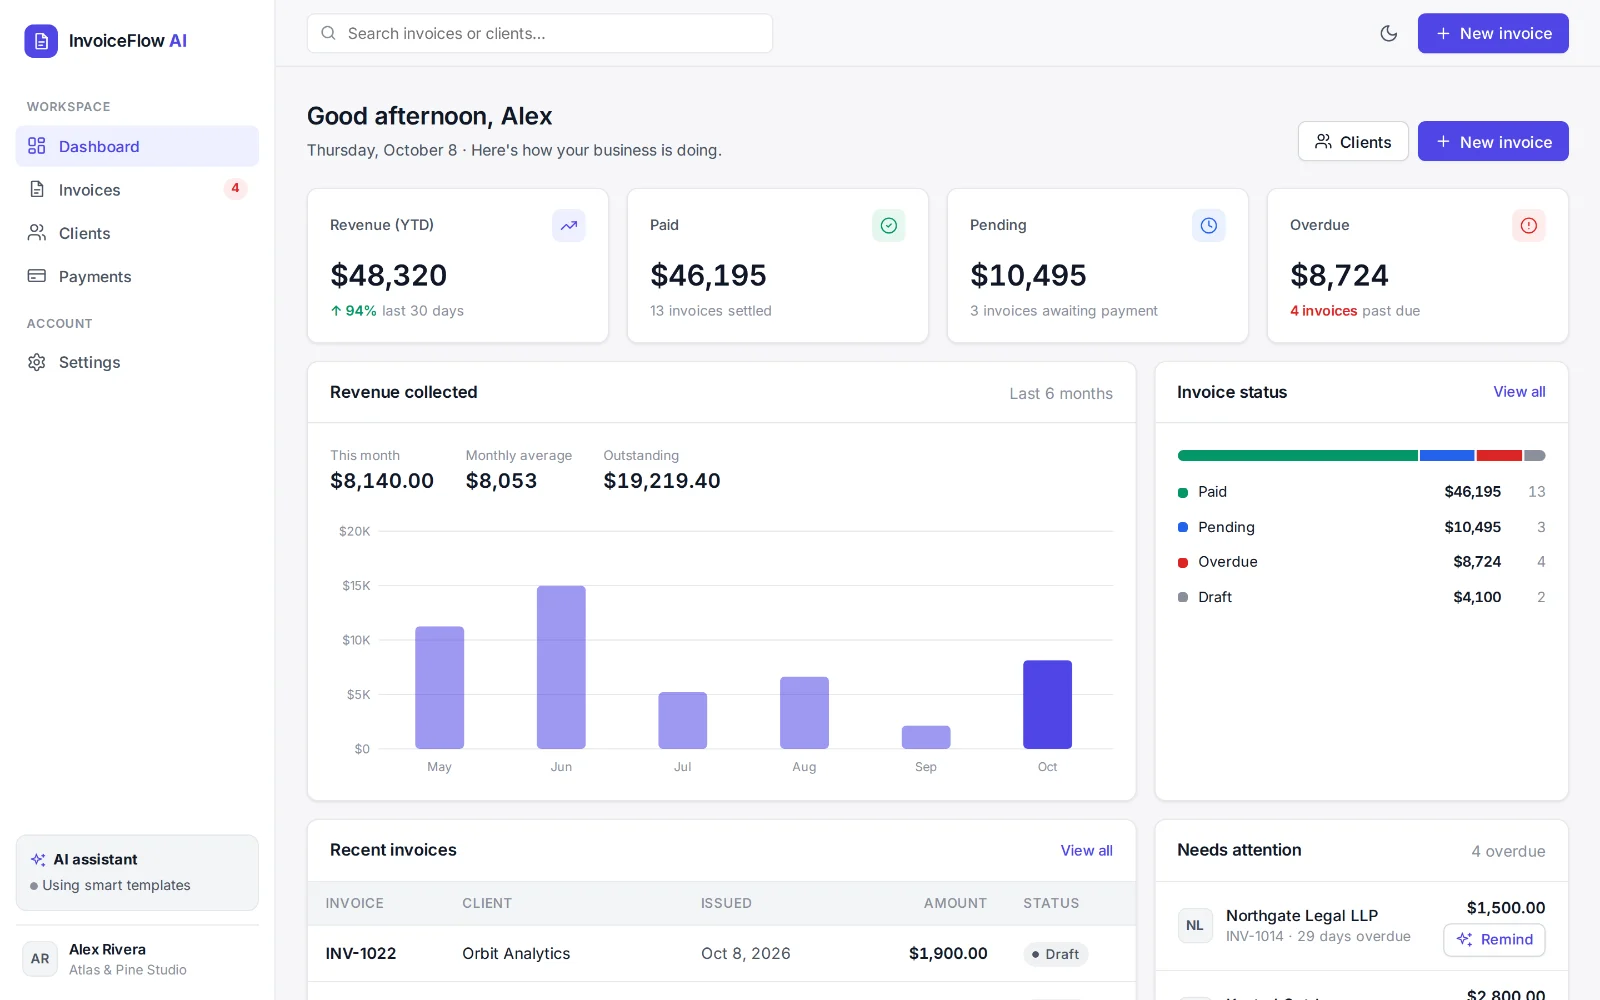Click the October revenue bar

pos(1047,704)
